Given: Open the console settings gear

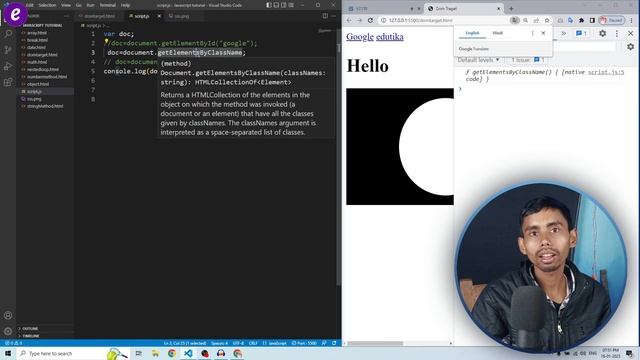Looking at the screenshot, I should 631,47.
